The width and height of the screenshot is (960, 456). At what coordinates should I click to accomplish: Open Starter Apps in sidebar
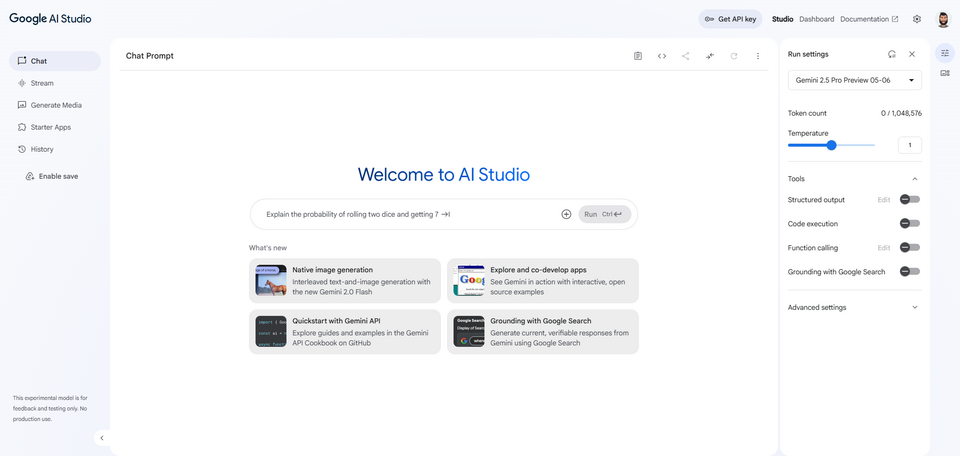(x=55, y=127)
